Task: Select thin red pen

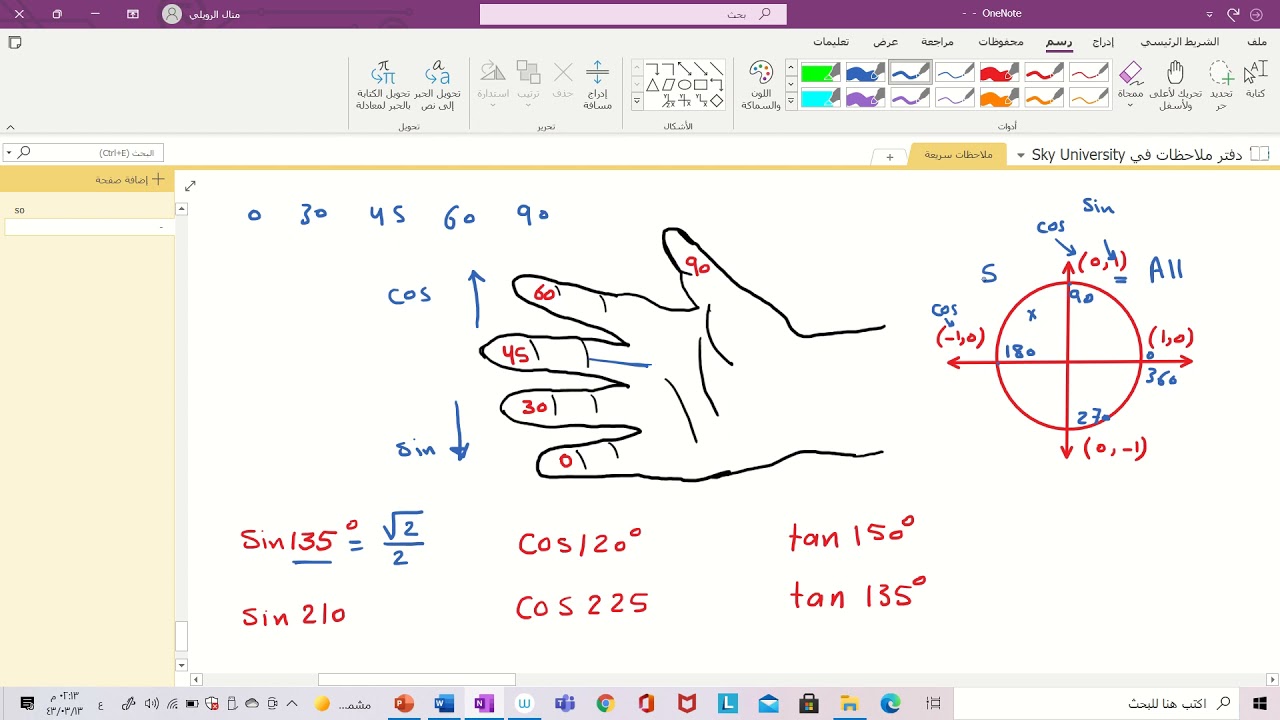Action: (1089, 72)
